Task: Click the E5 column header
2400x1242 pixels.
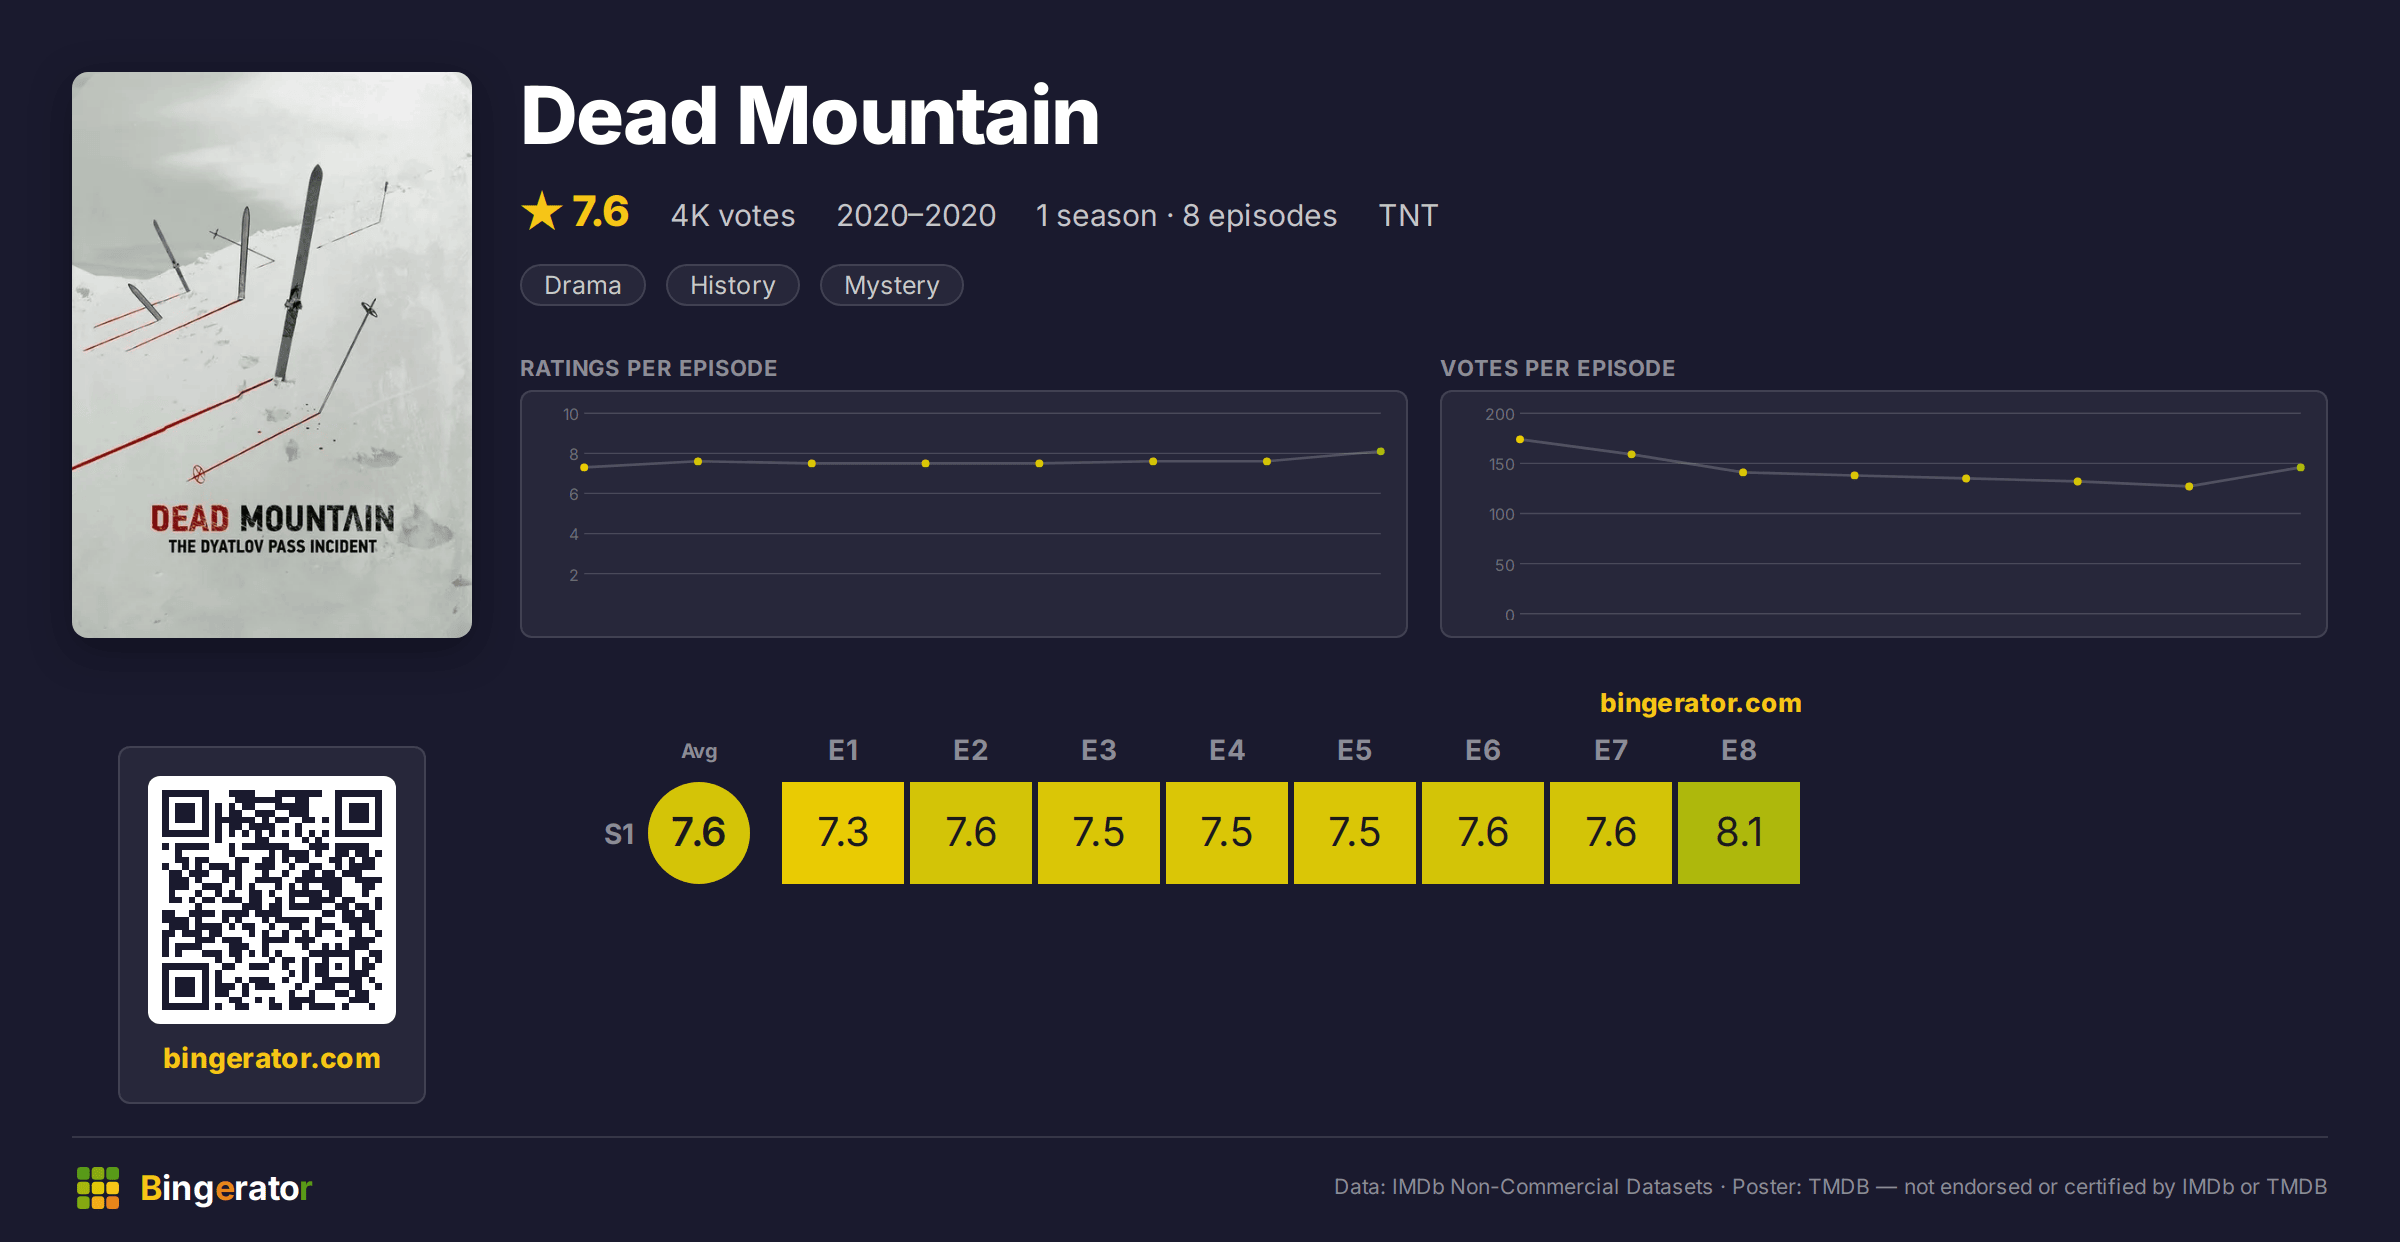Action: (1355, 750)
